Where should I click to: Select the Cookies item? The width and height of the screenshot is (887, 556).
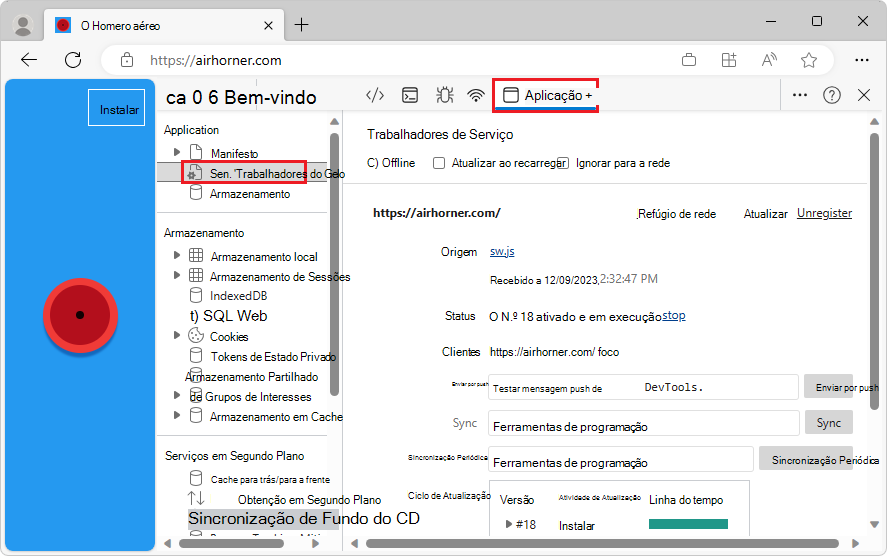coord(229,337)
